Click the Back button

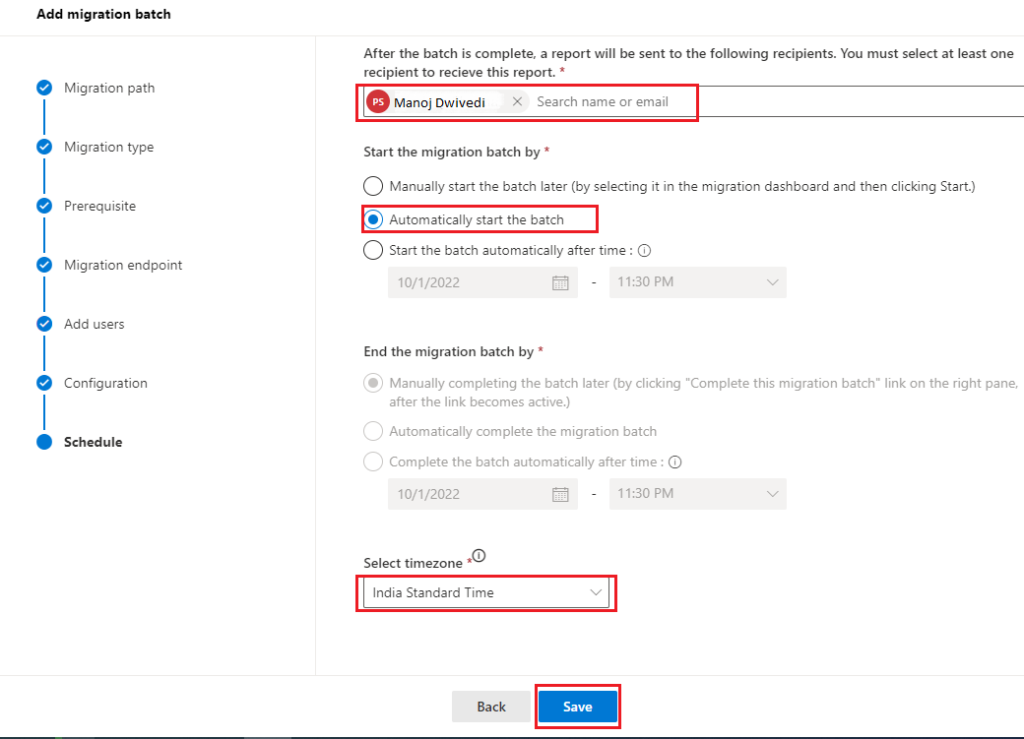(x=491, y=706)
